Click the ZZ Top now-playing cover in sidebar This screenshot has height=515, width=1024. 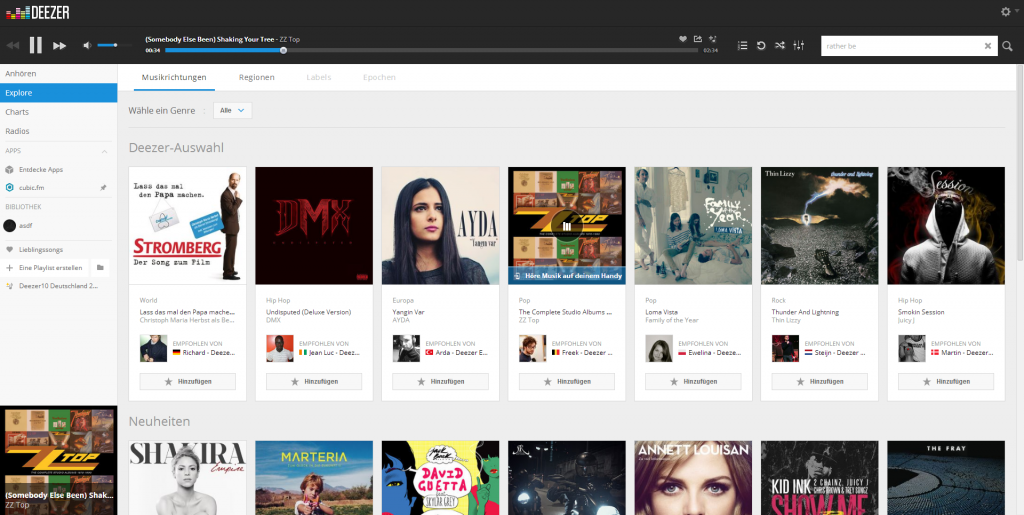point(59,460)
